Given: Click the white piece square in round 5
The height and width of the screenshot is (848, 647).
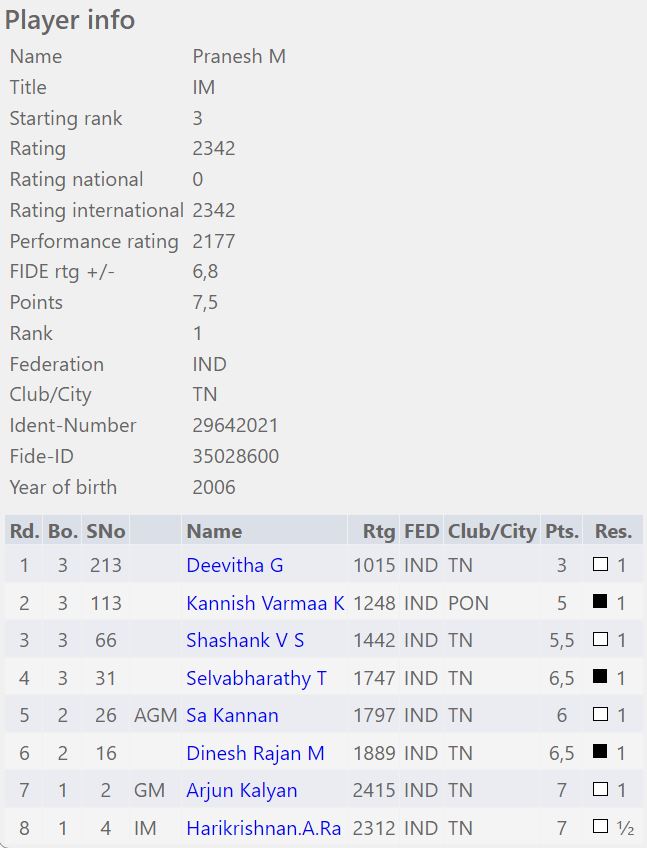Looking at the screenshot, I should point(600,715).
